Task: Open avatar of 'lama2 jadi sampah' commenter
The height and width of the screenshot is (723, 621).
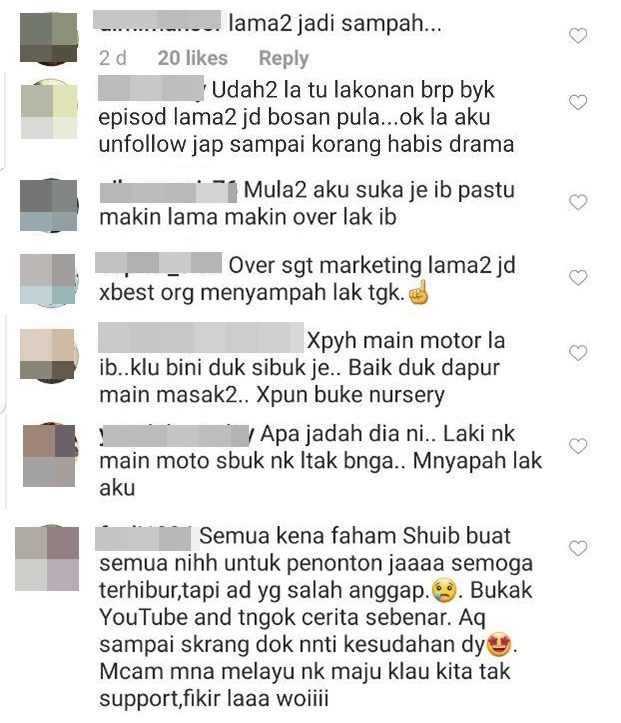Action: [x=49, y=37]
